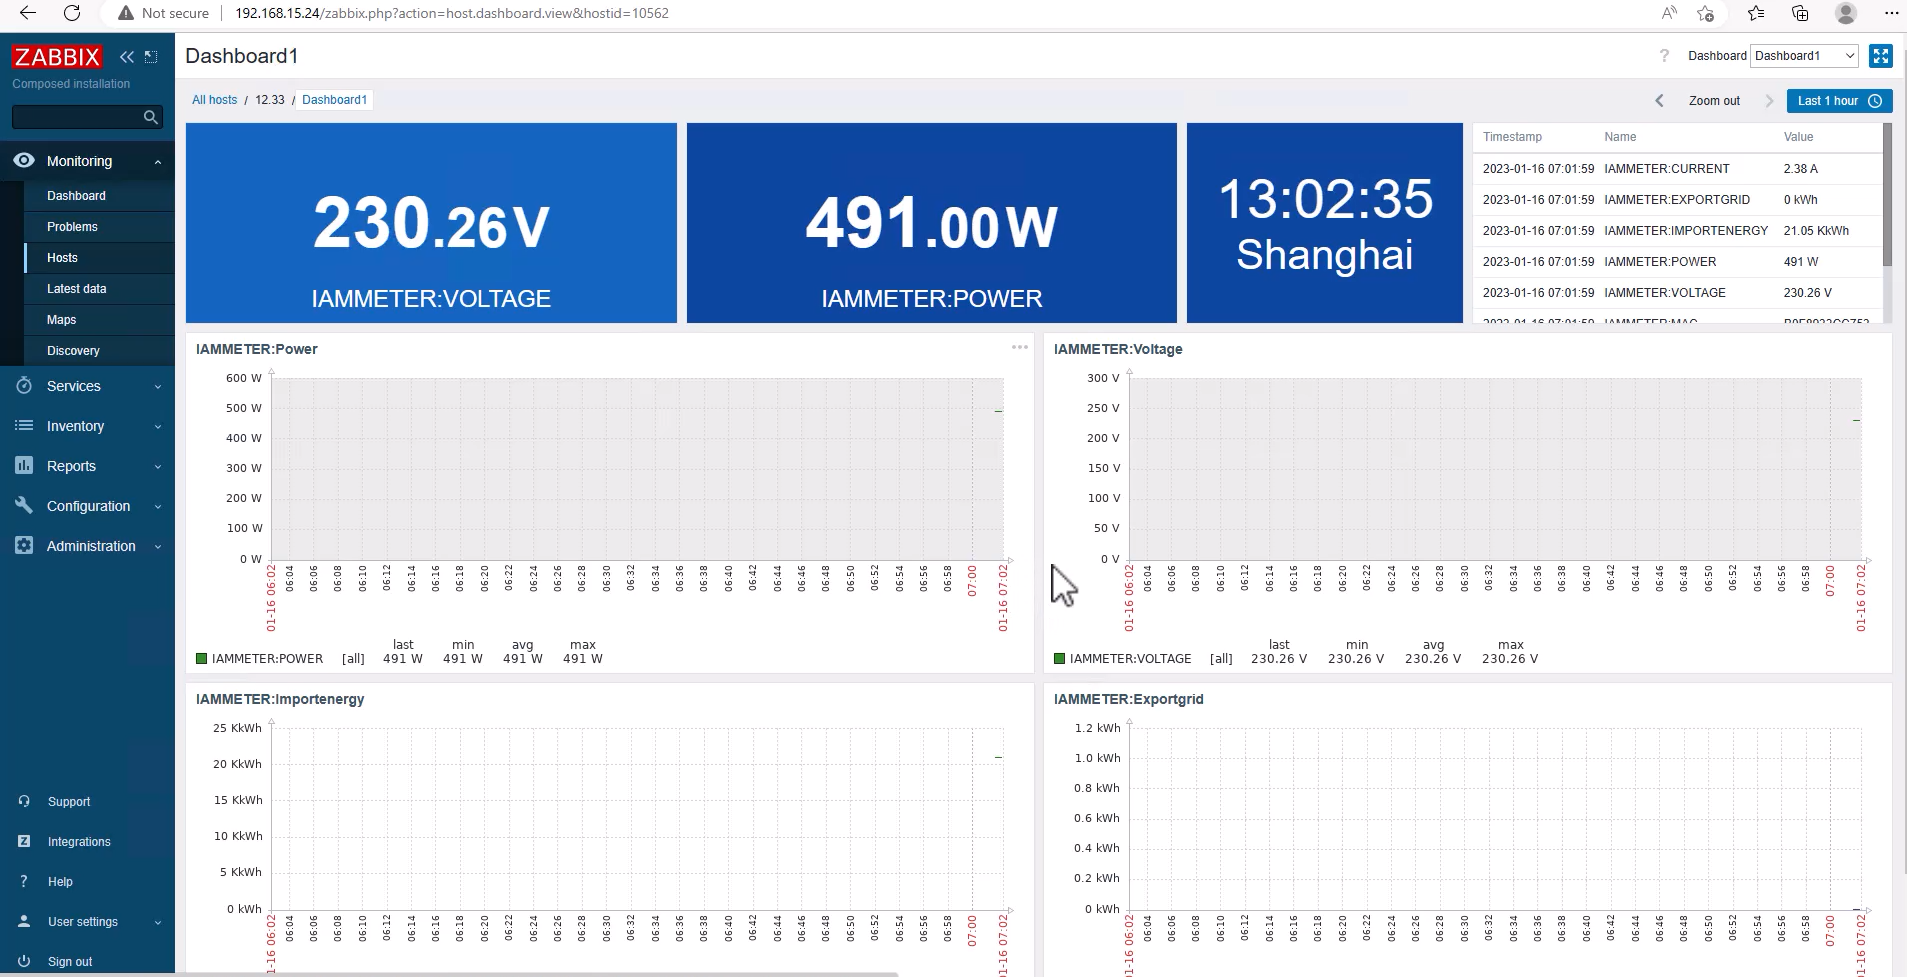Click the Zabbix logo

57,57
